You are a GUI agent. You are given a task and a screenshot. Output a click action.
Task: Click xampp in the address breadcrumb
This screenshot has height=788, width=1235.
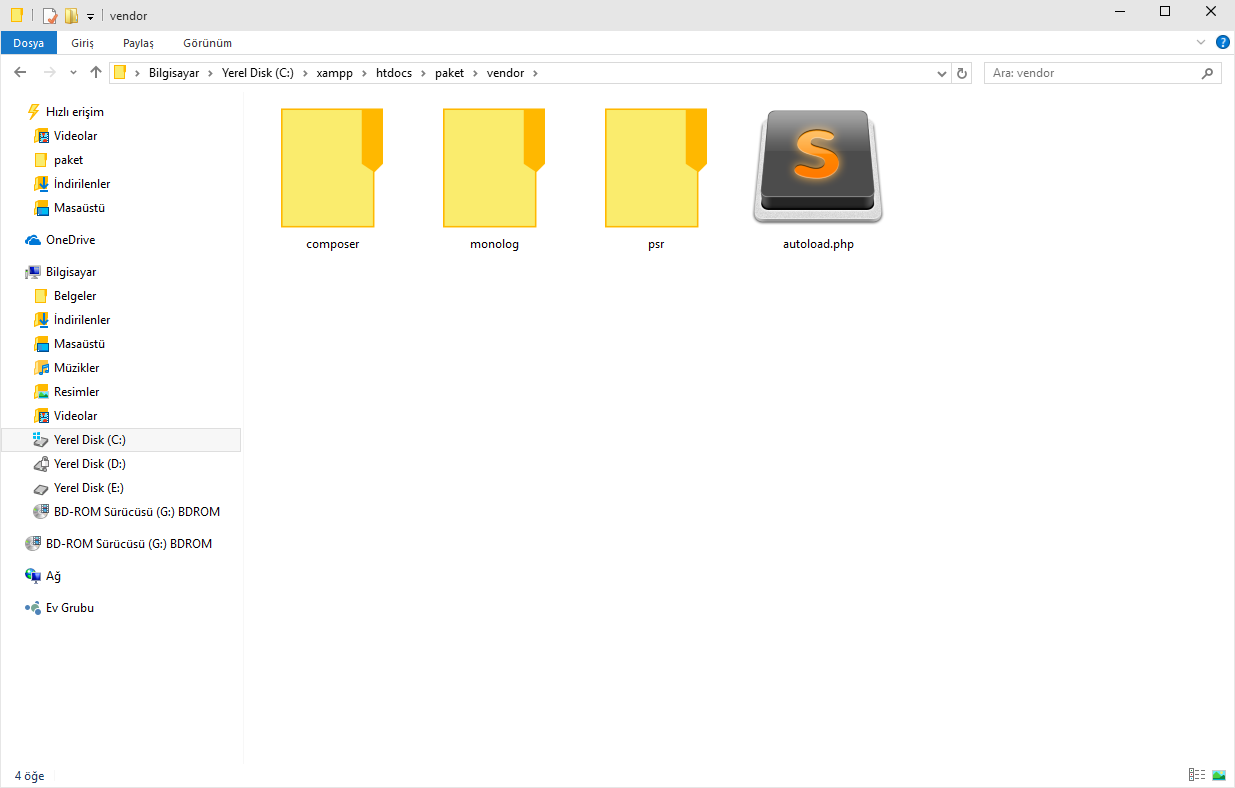click(x=335, y=73)
